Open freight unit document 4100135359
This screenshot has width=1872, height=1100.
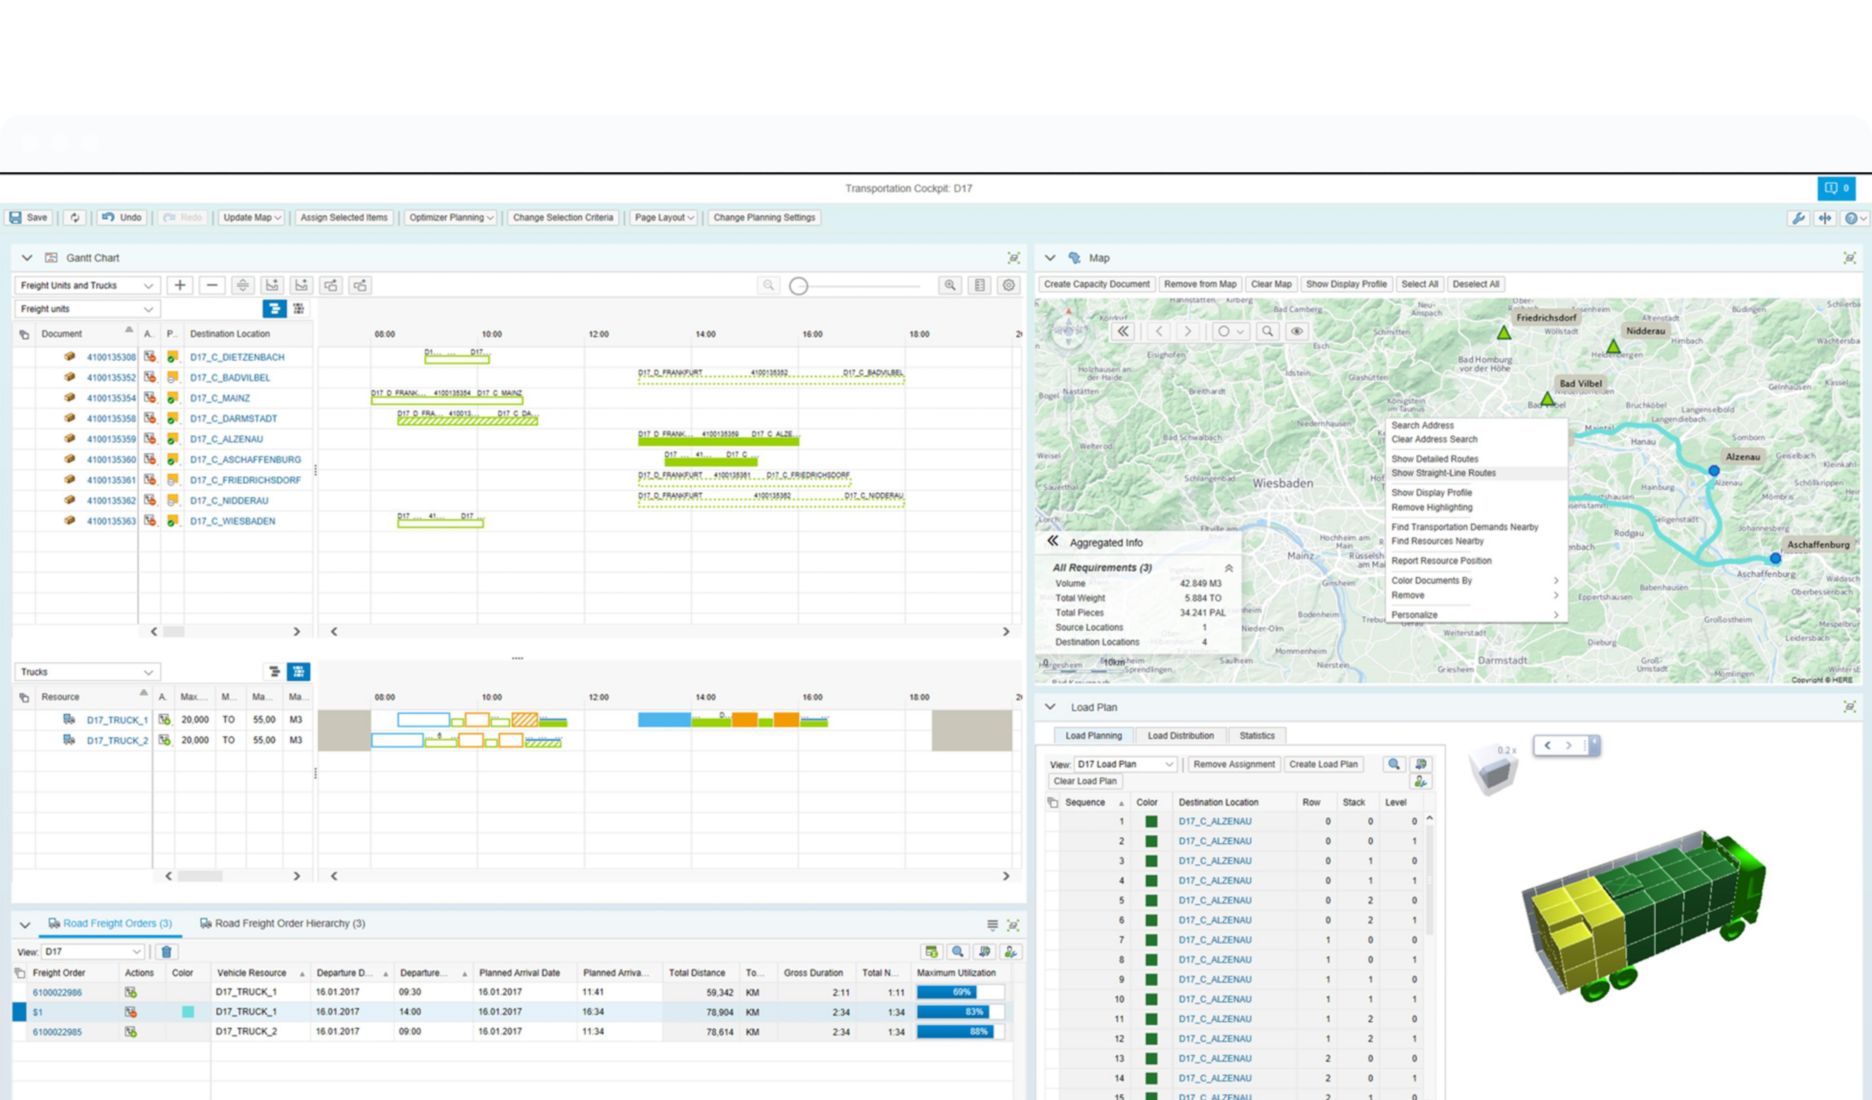(111, 439)
